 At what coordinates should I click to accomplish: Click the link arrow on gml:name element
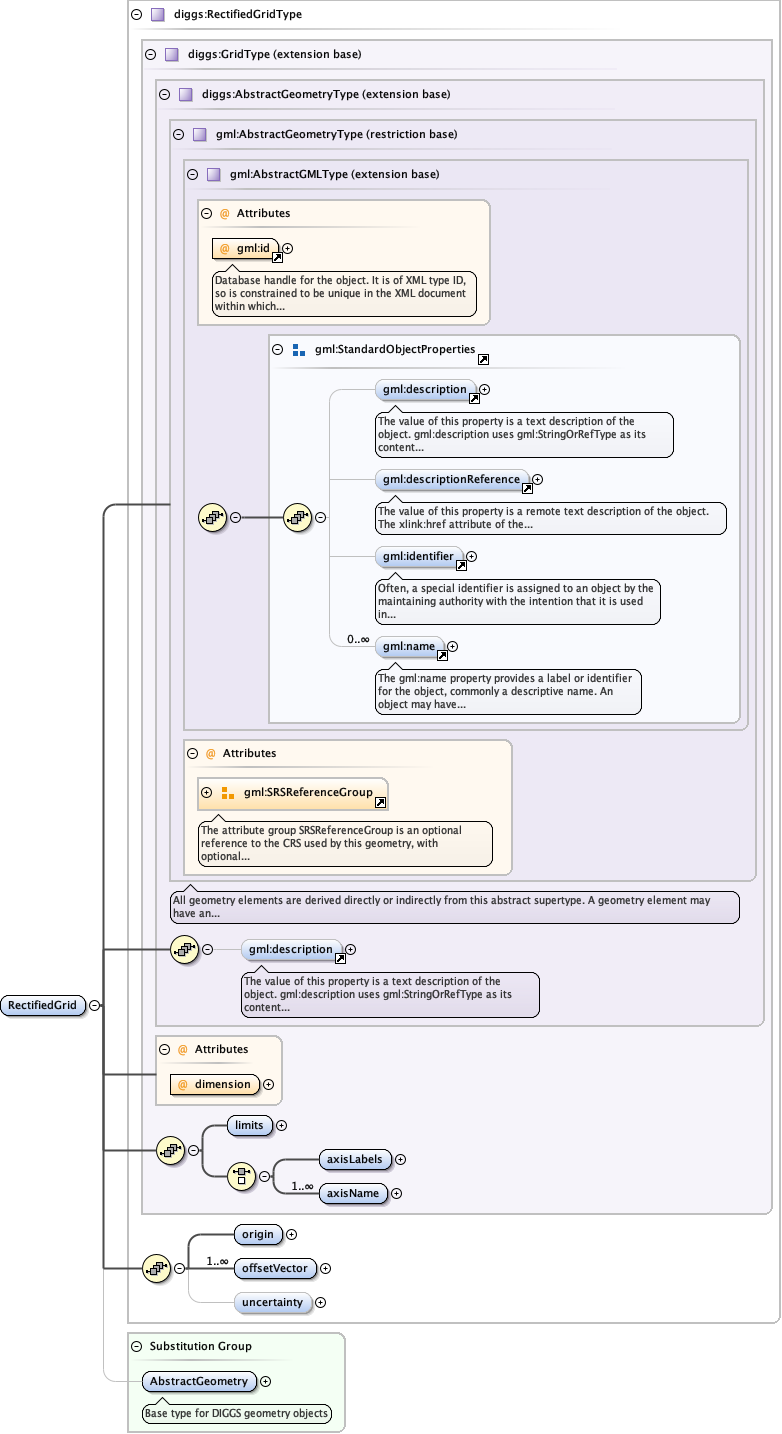coord(442,655)
